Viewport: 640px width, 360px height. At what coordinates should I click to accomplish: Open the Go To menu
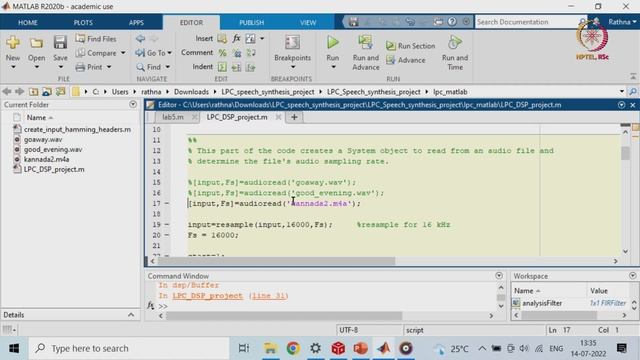(x=153, y=53)
